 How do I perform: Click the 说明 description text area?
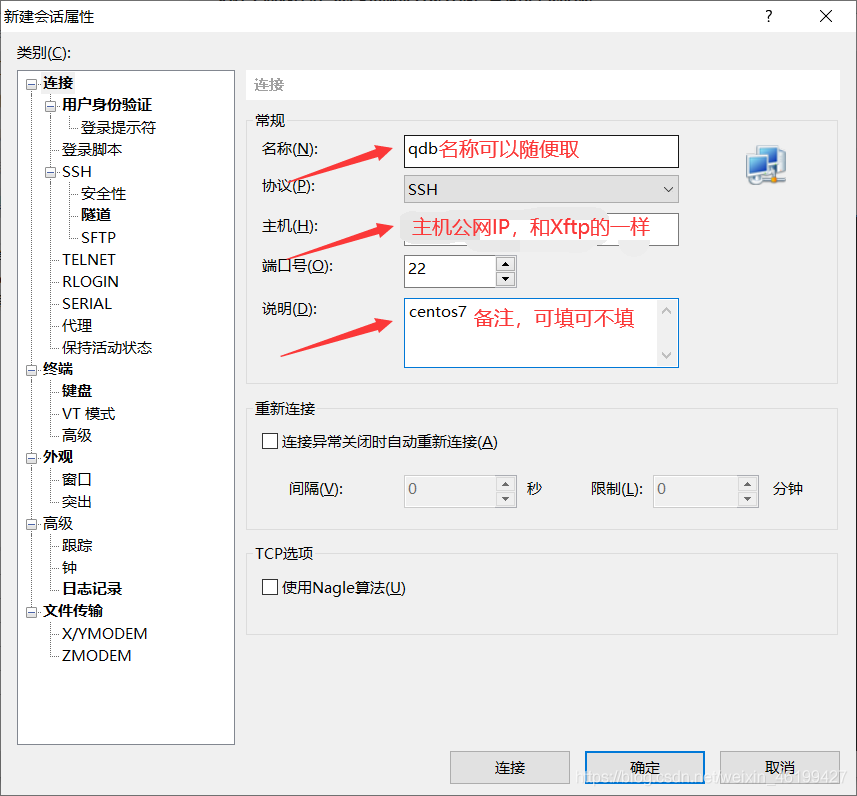tap(541, 333)
